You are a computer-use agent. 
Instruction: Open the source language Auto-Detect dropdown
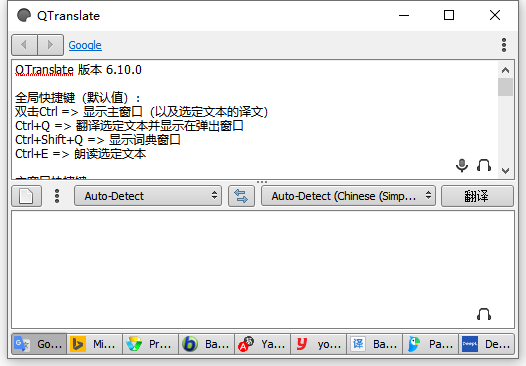click(x=148, y=196)
